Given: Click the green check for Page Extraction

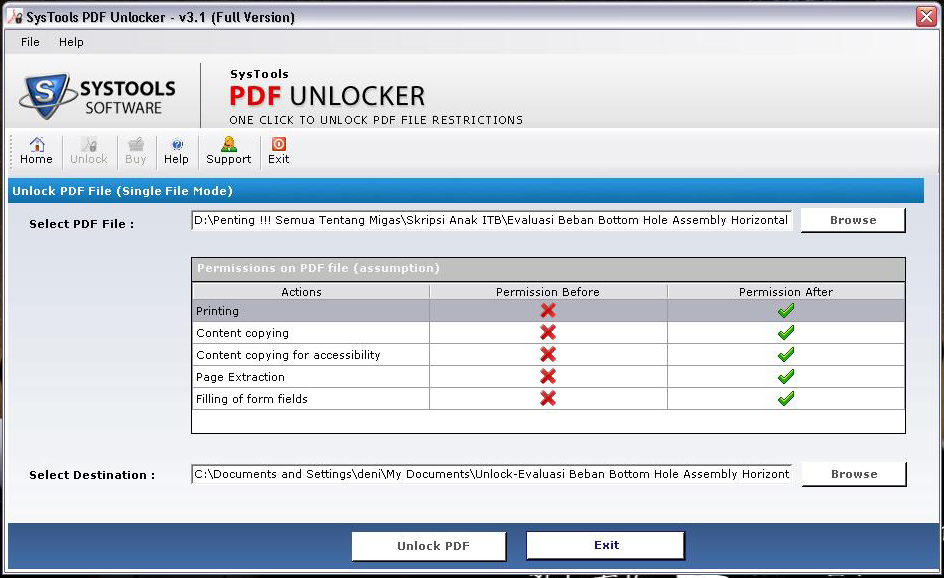Looking at the screenshot, I should point(786,377).
